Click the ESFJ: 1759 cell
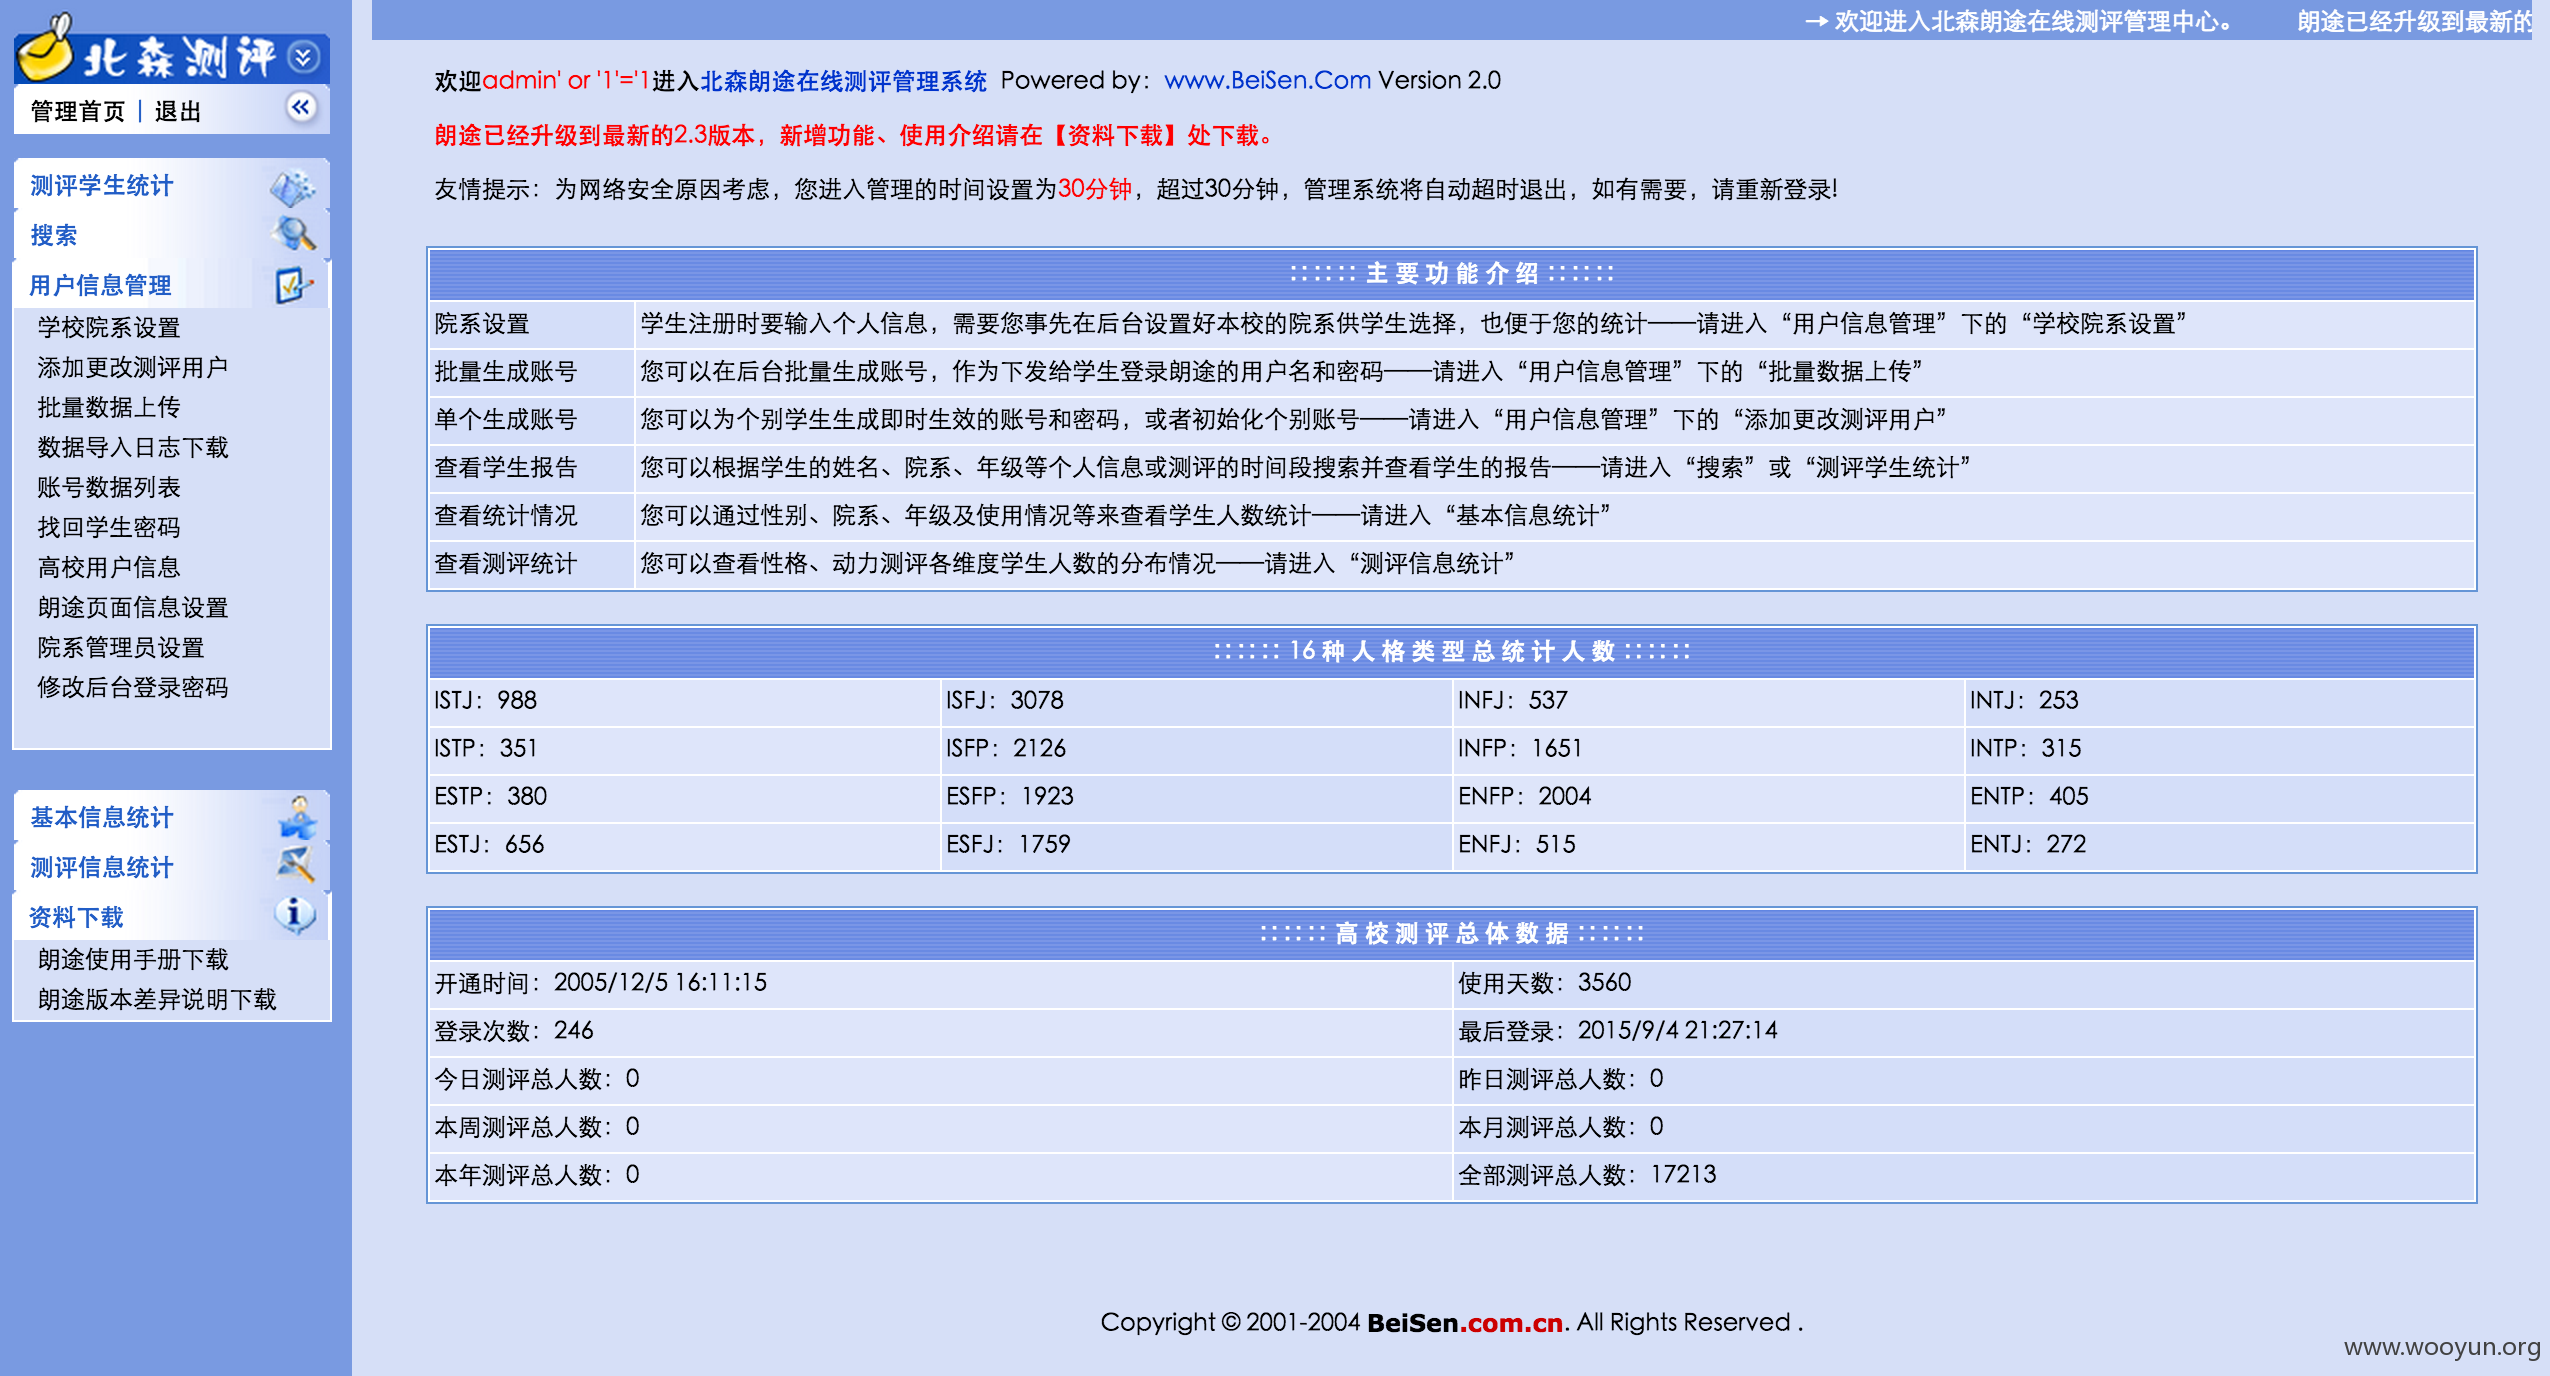Viewport: 2550px width, 1376px height. click(1196, 845)
